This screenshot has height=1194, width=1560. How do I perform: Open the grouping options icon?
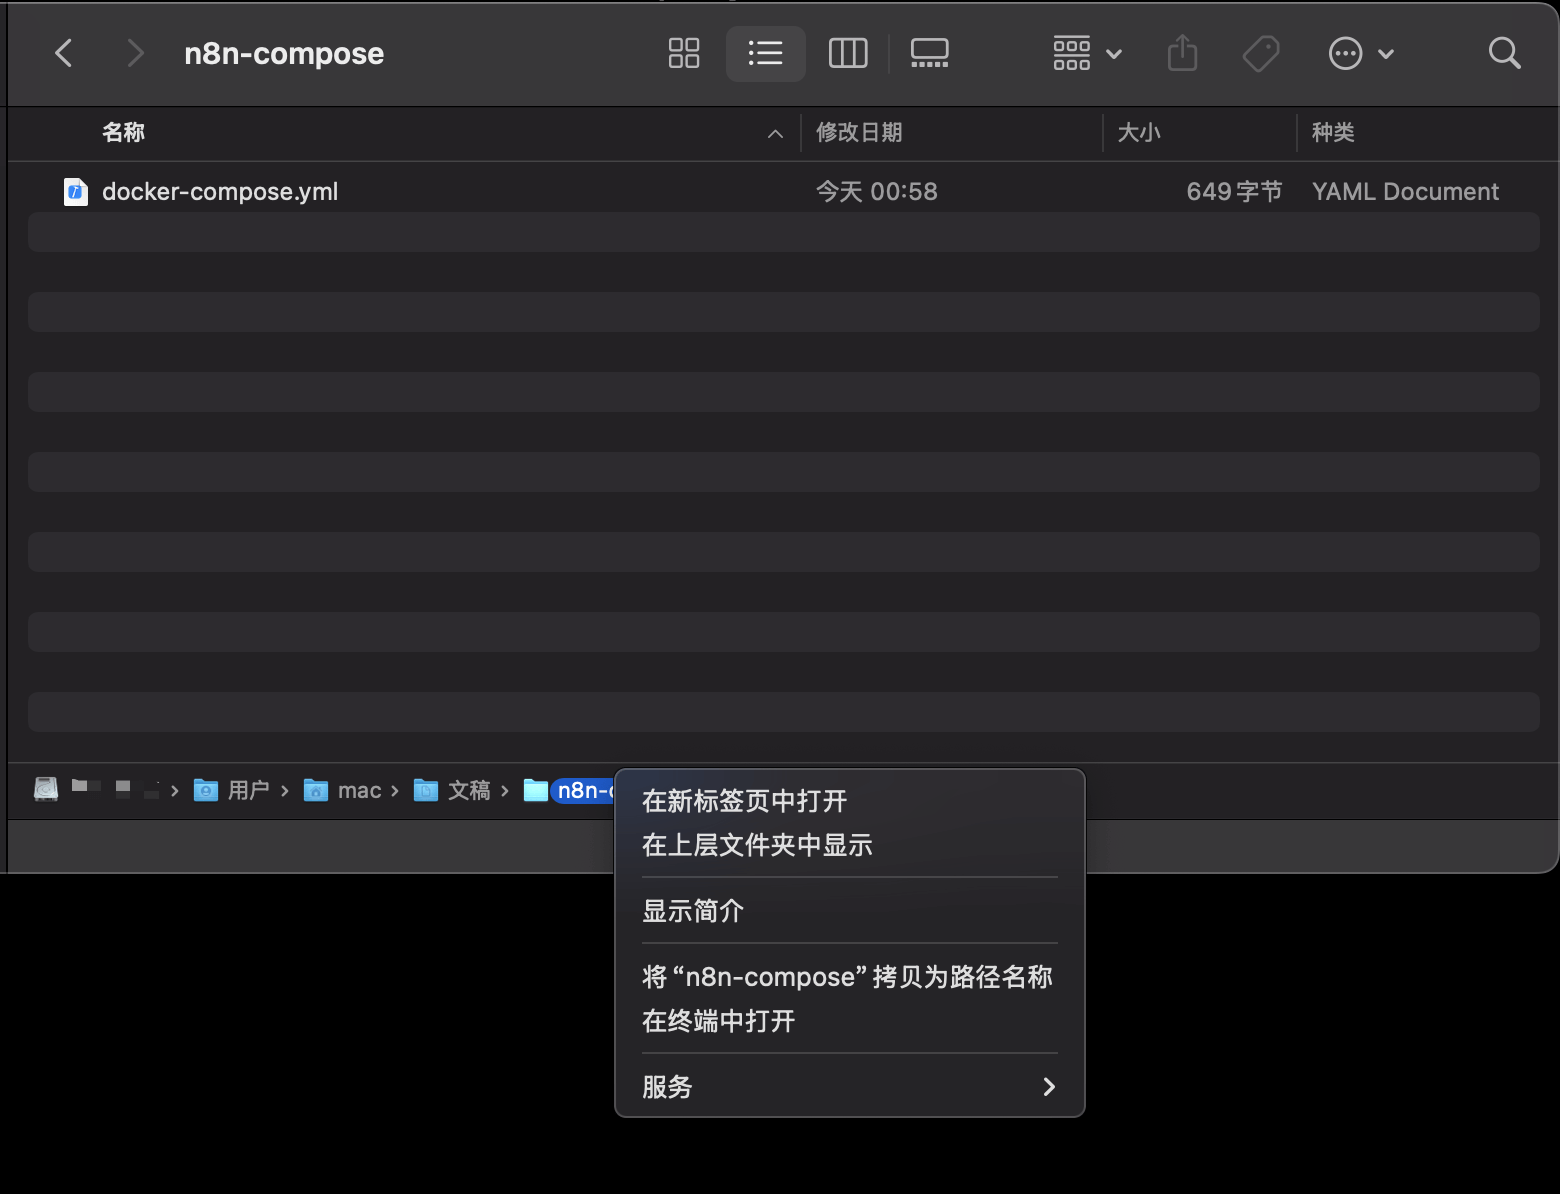point(1071,53)
